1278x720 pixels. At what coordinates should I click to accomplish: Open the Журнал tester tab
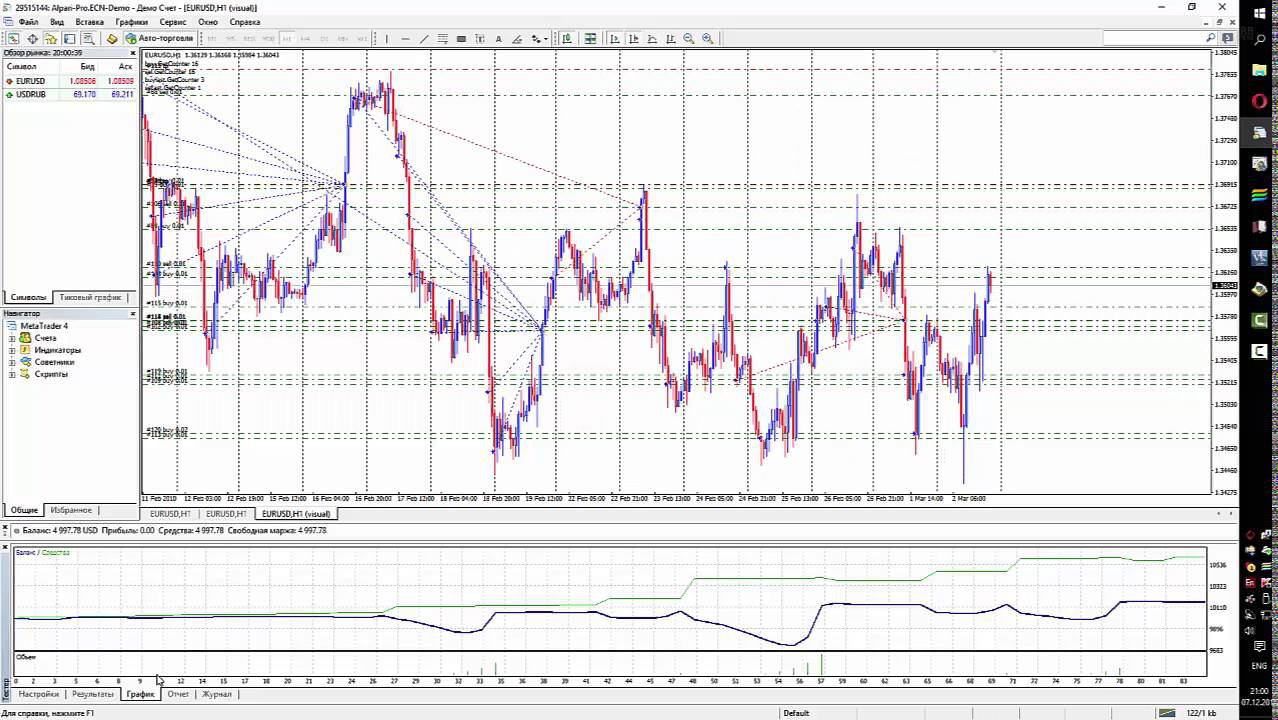pos(216,694)
